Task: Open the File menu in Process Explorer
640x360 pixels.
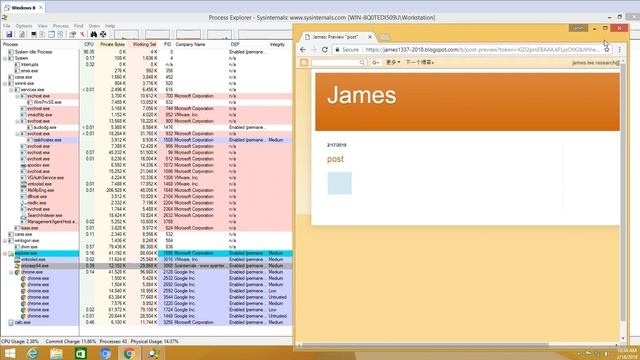Action: click(7, 26)
